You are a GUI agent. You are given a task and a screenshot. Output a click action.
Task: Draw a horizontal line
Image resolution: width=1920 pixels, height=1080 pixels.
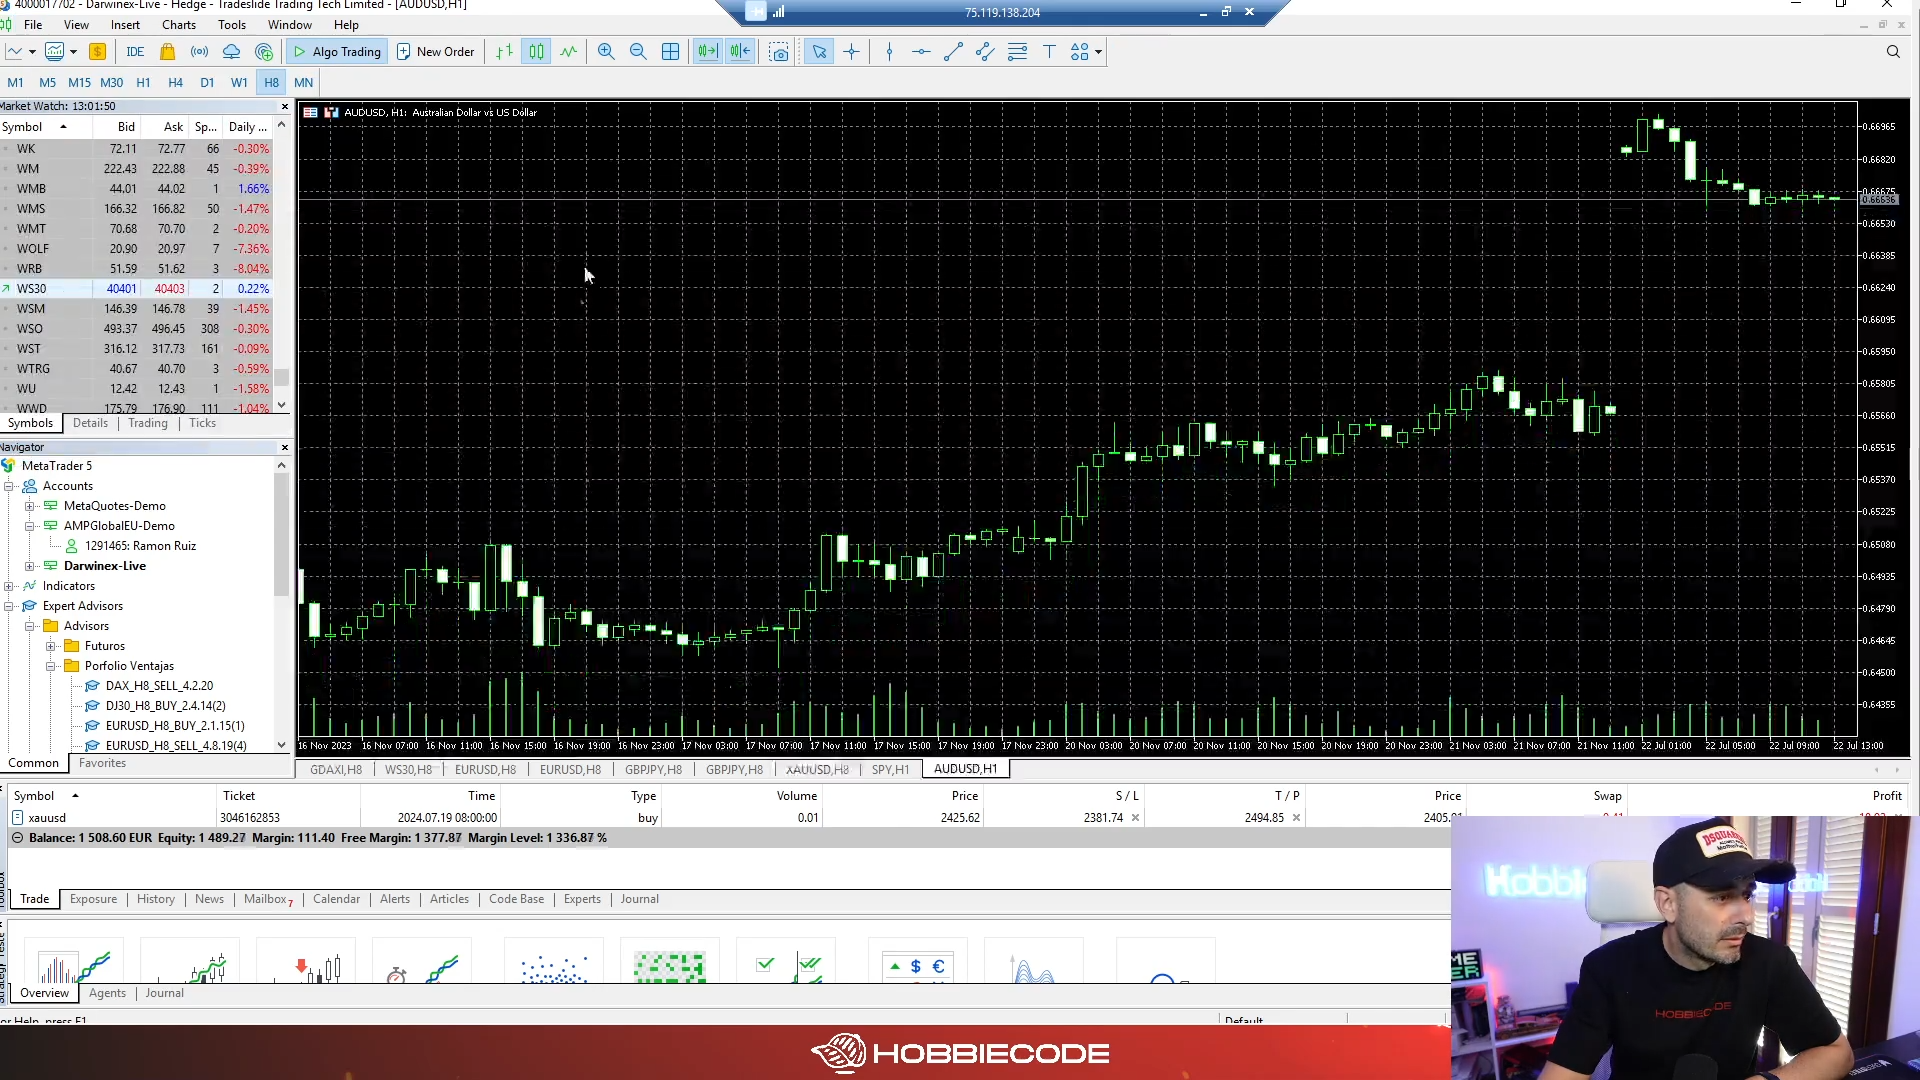tap(921, 52)
